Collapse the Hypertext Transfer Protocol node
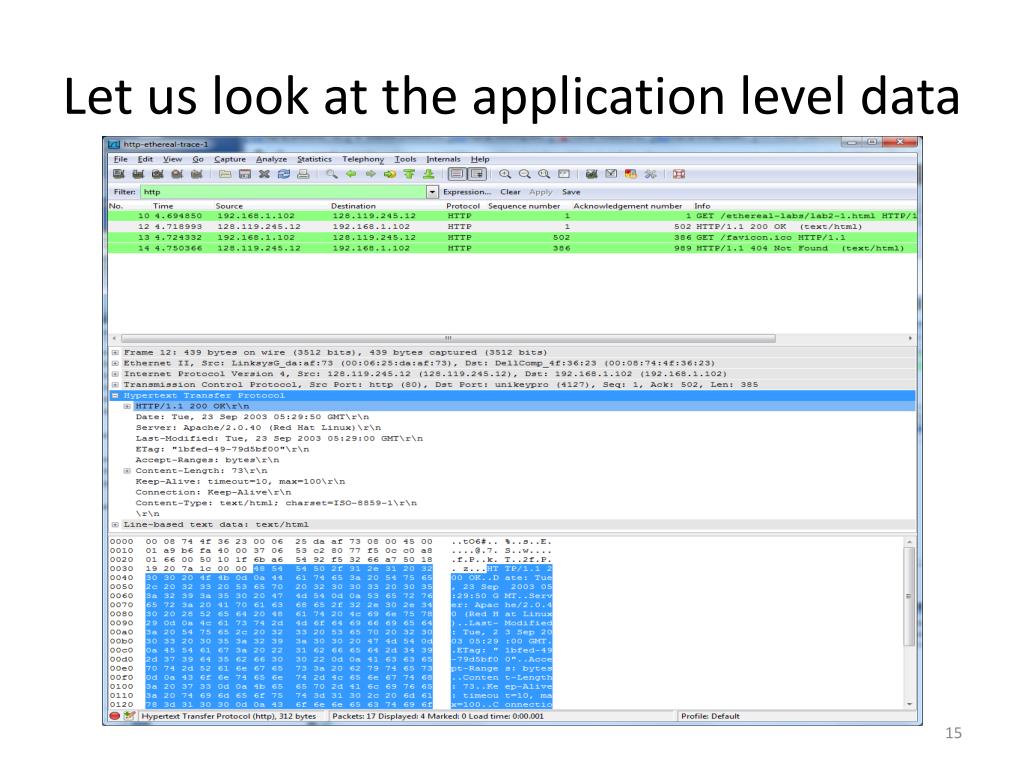This screenshot has width=1024, height=768. 114,395
